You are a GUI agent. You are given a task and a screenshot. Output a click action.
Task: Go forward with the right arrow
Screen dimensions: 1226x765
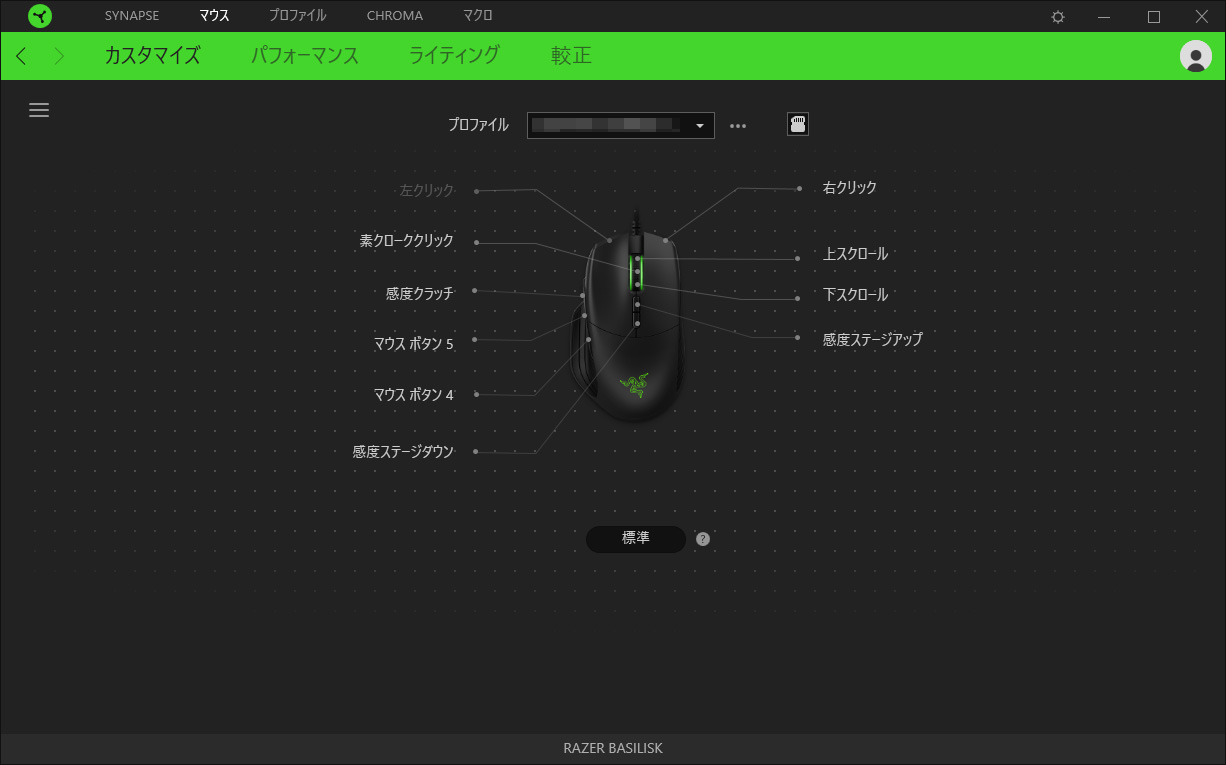[59, 56]
